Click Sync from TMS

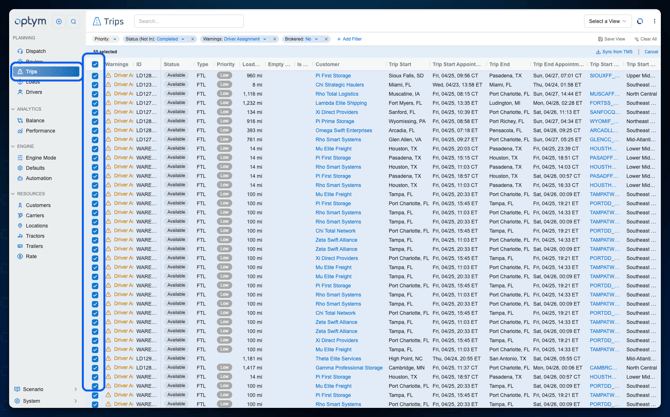point(614,52)
